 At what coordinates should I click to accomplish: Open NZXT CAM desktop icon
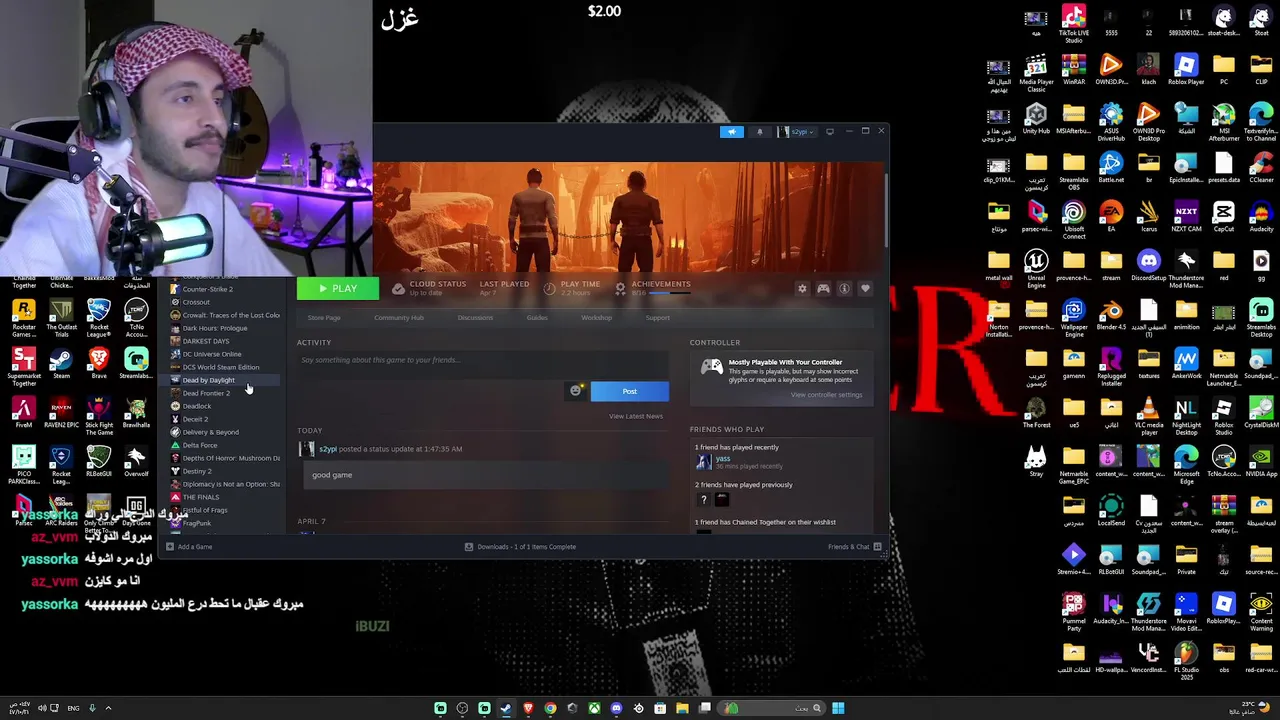[1186, 217]
